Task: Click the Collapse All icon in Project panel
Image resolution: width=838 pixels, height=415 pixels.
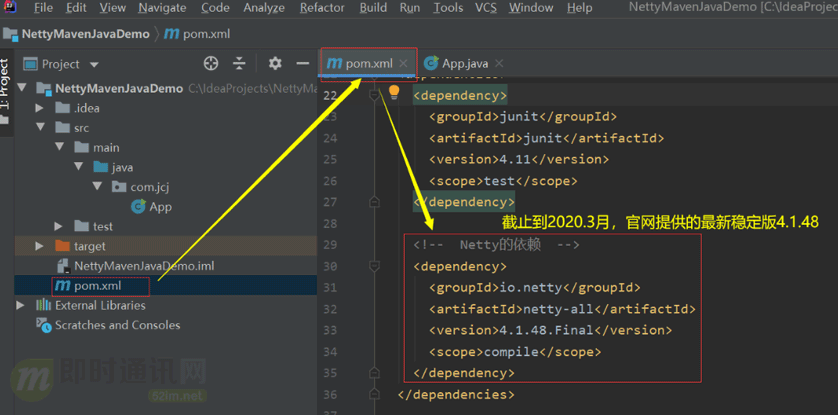Action: pos(239,64)
